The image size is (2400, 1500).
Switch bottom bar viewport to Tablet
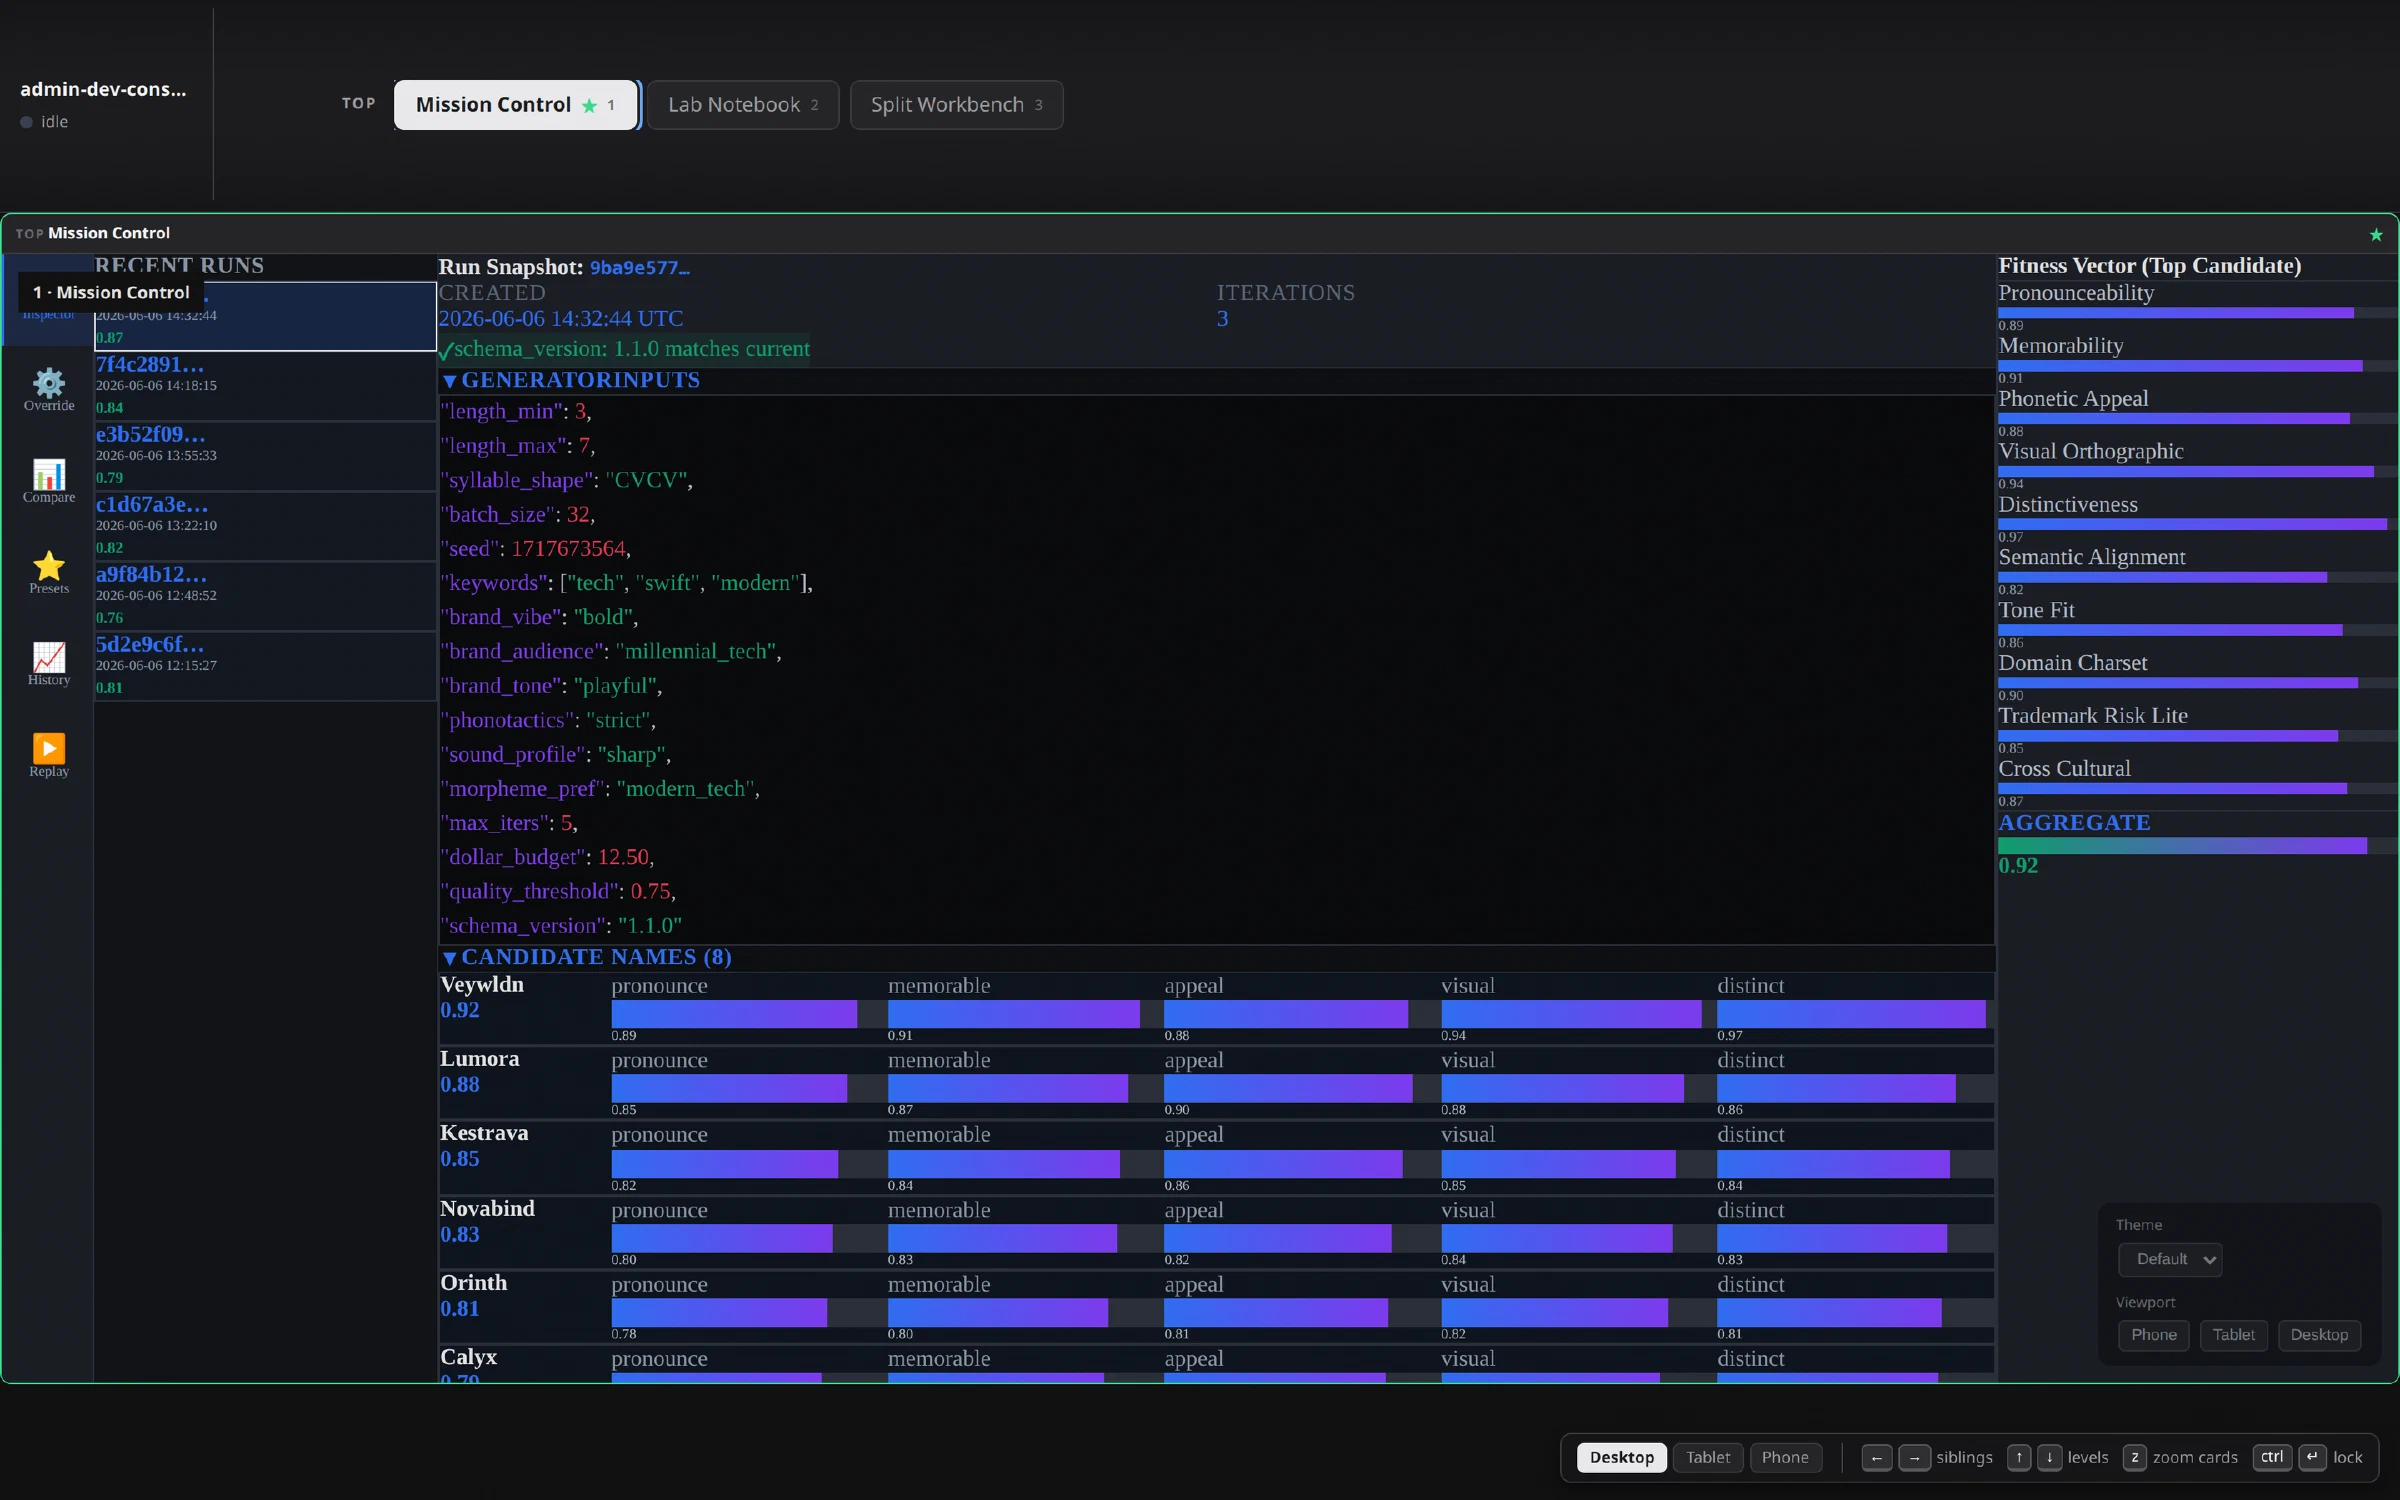(1707, 1458)
